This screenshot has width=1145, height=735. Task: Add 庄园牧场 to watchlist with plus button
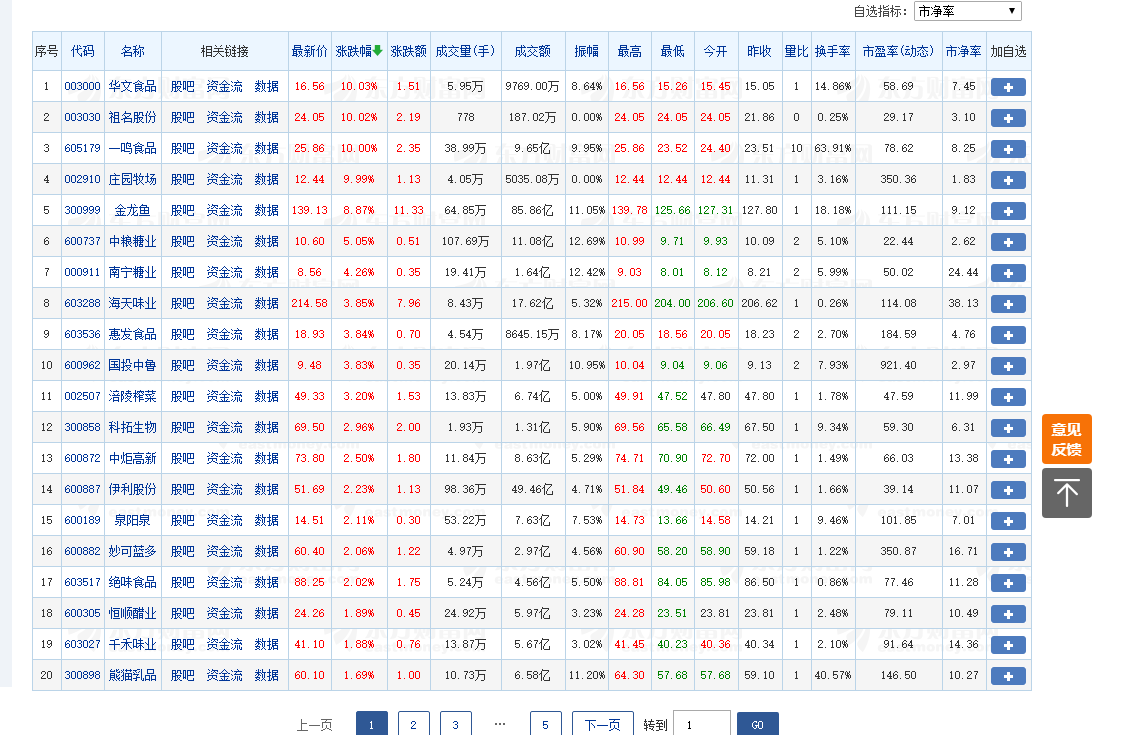click(x=1008, y=180)
